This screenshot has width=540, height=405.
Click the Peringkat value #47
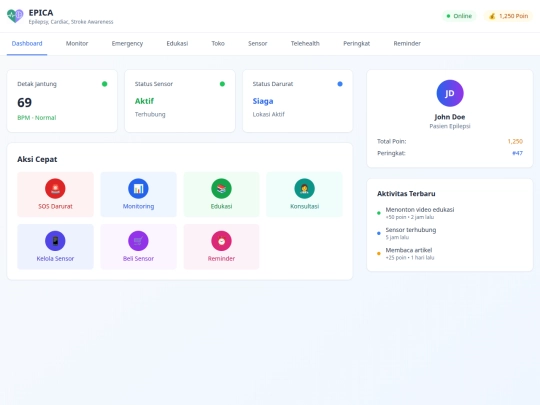pyautogui.click(x=517, y=153)
